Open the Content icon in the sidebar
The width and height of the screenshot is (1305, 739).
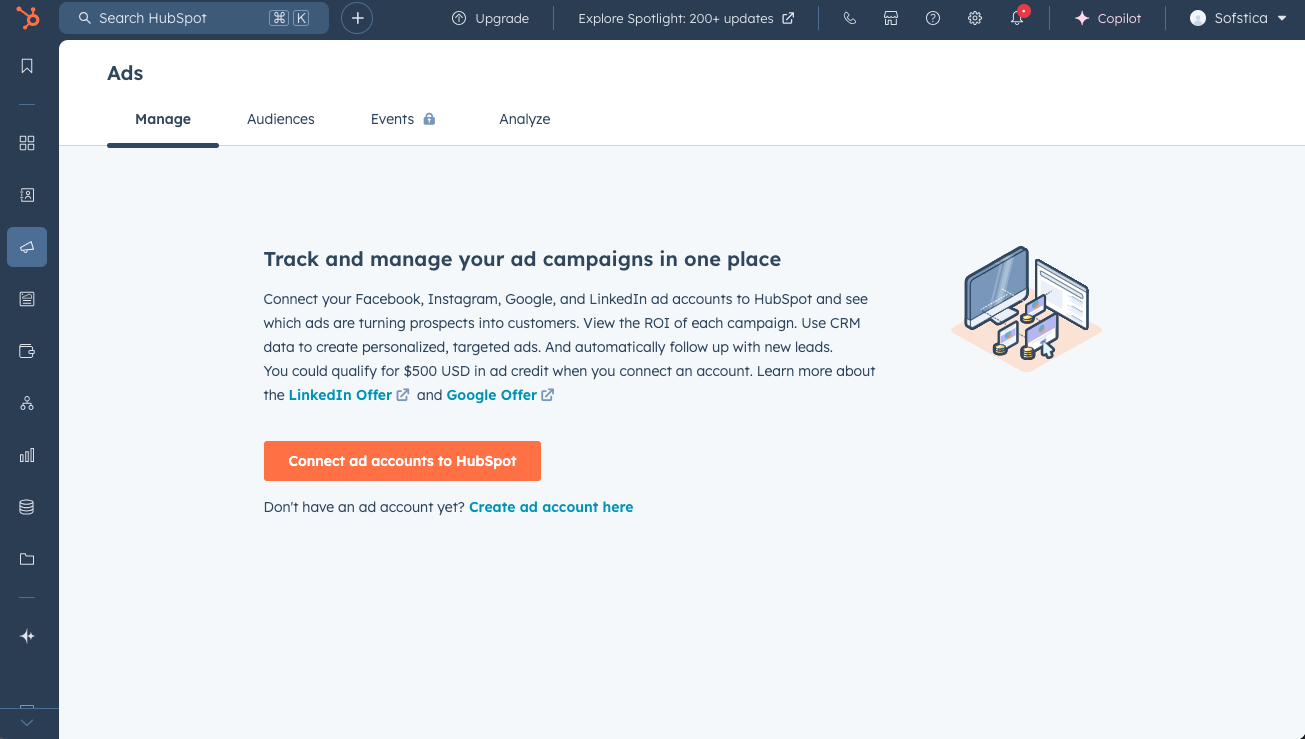[27, 299]
